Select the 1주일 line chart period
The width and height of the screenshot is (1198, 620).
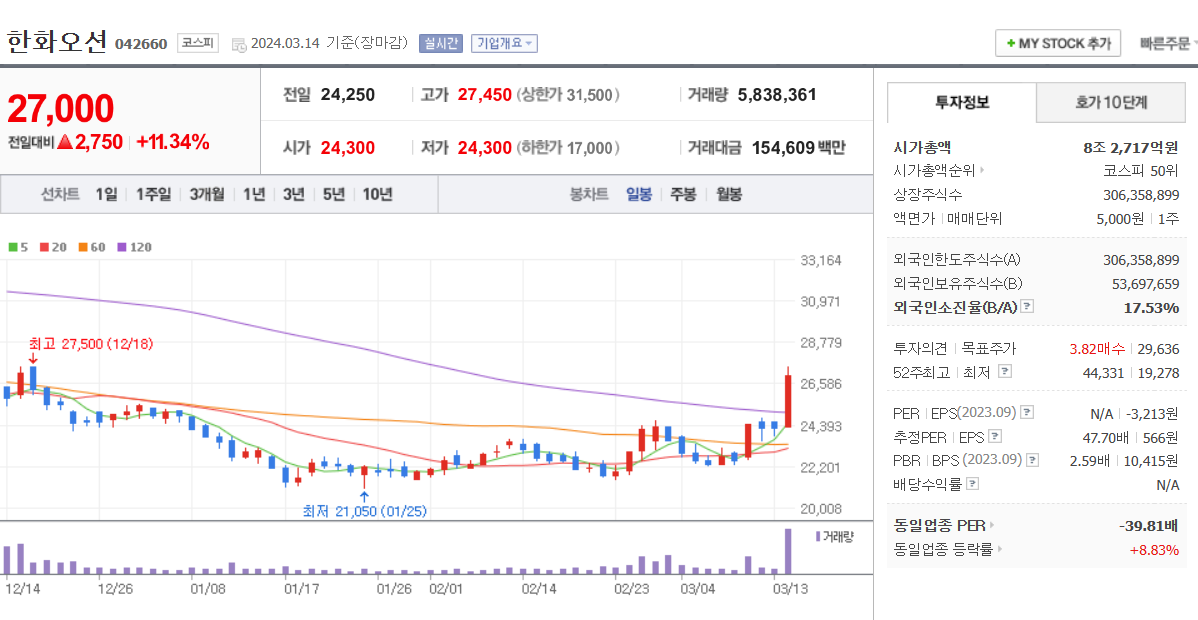pos(154,194)
